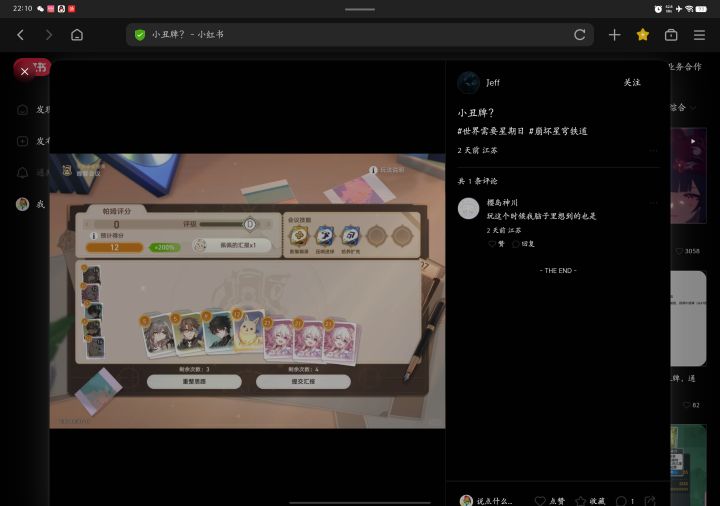Screen dimensions: 720x506
Task: Reload the page with refresh icon
Action: coord(579,35)
